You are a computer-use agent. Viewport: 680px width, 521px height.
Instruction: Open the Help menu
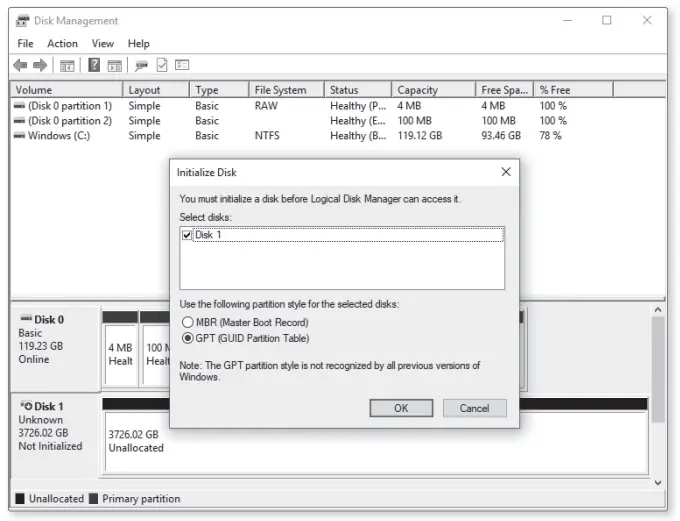tap(138, 43)
